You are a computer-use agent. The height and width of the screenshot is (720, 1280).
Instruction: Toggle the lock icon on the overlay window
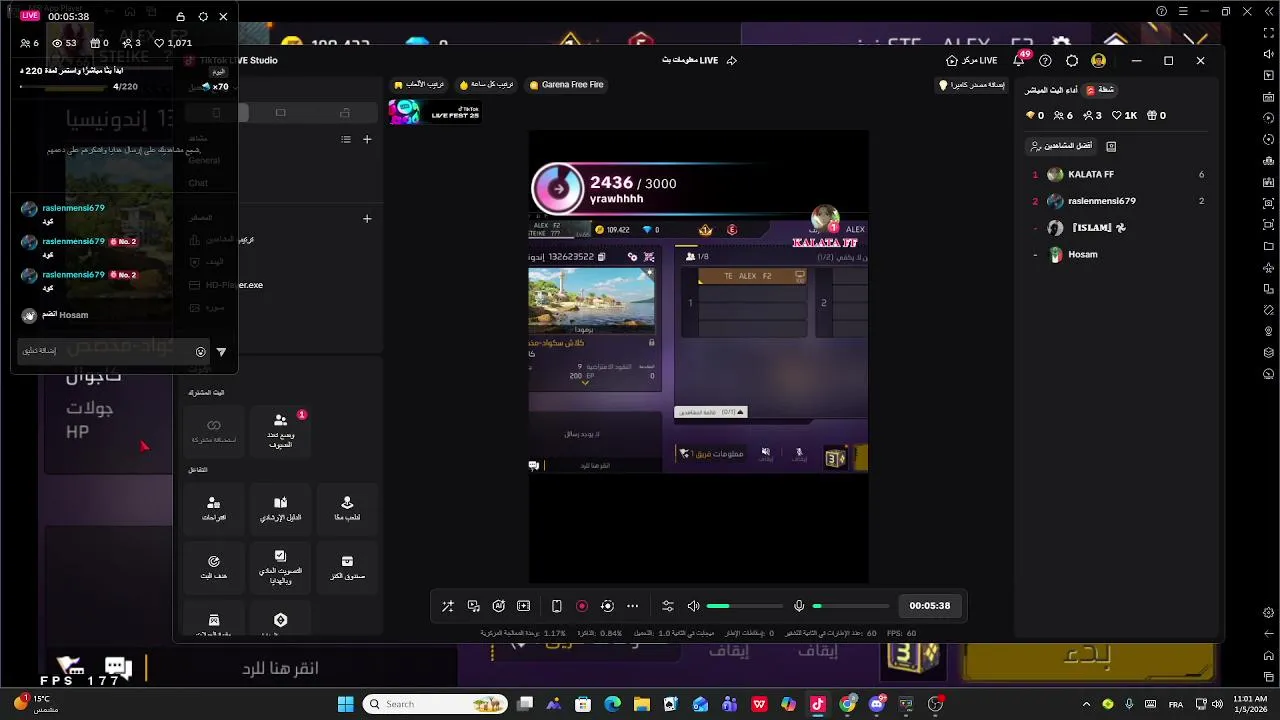[180, 17]
